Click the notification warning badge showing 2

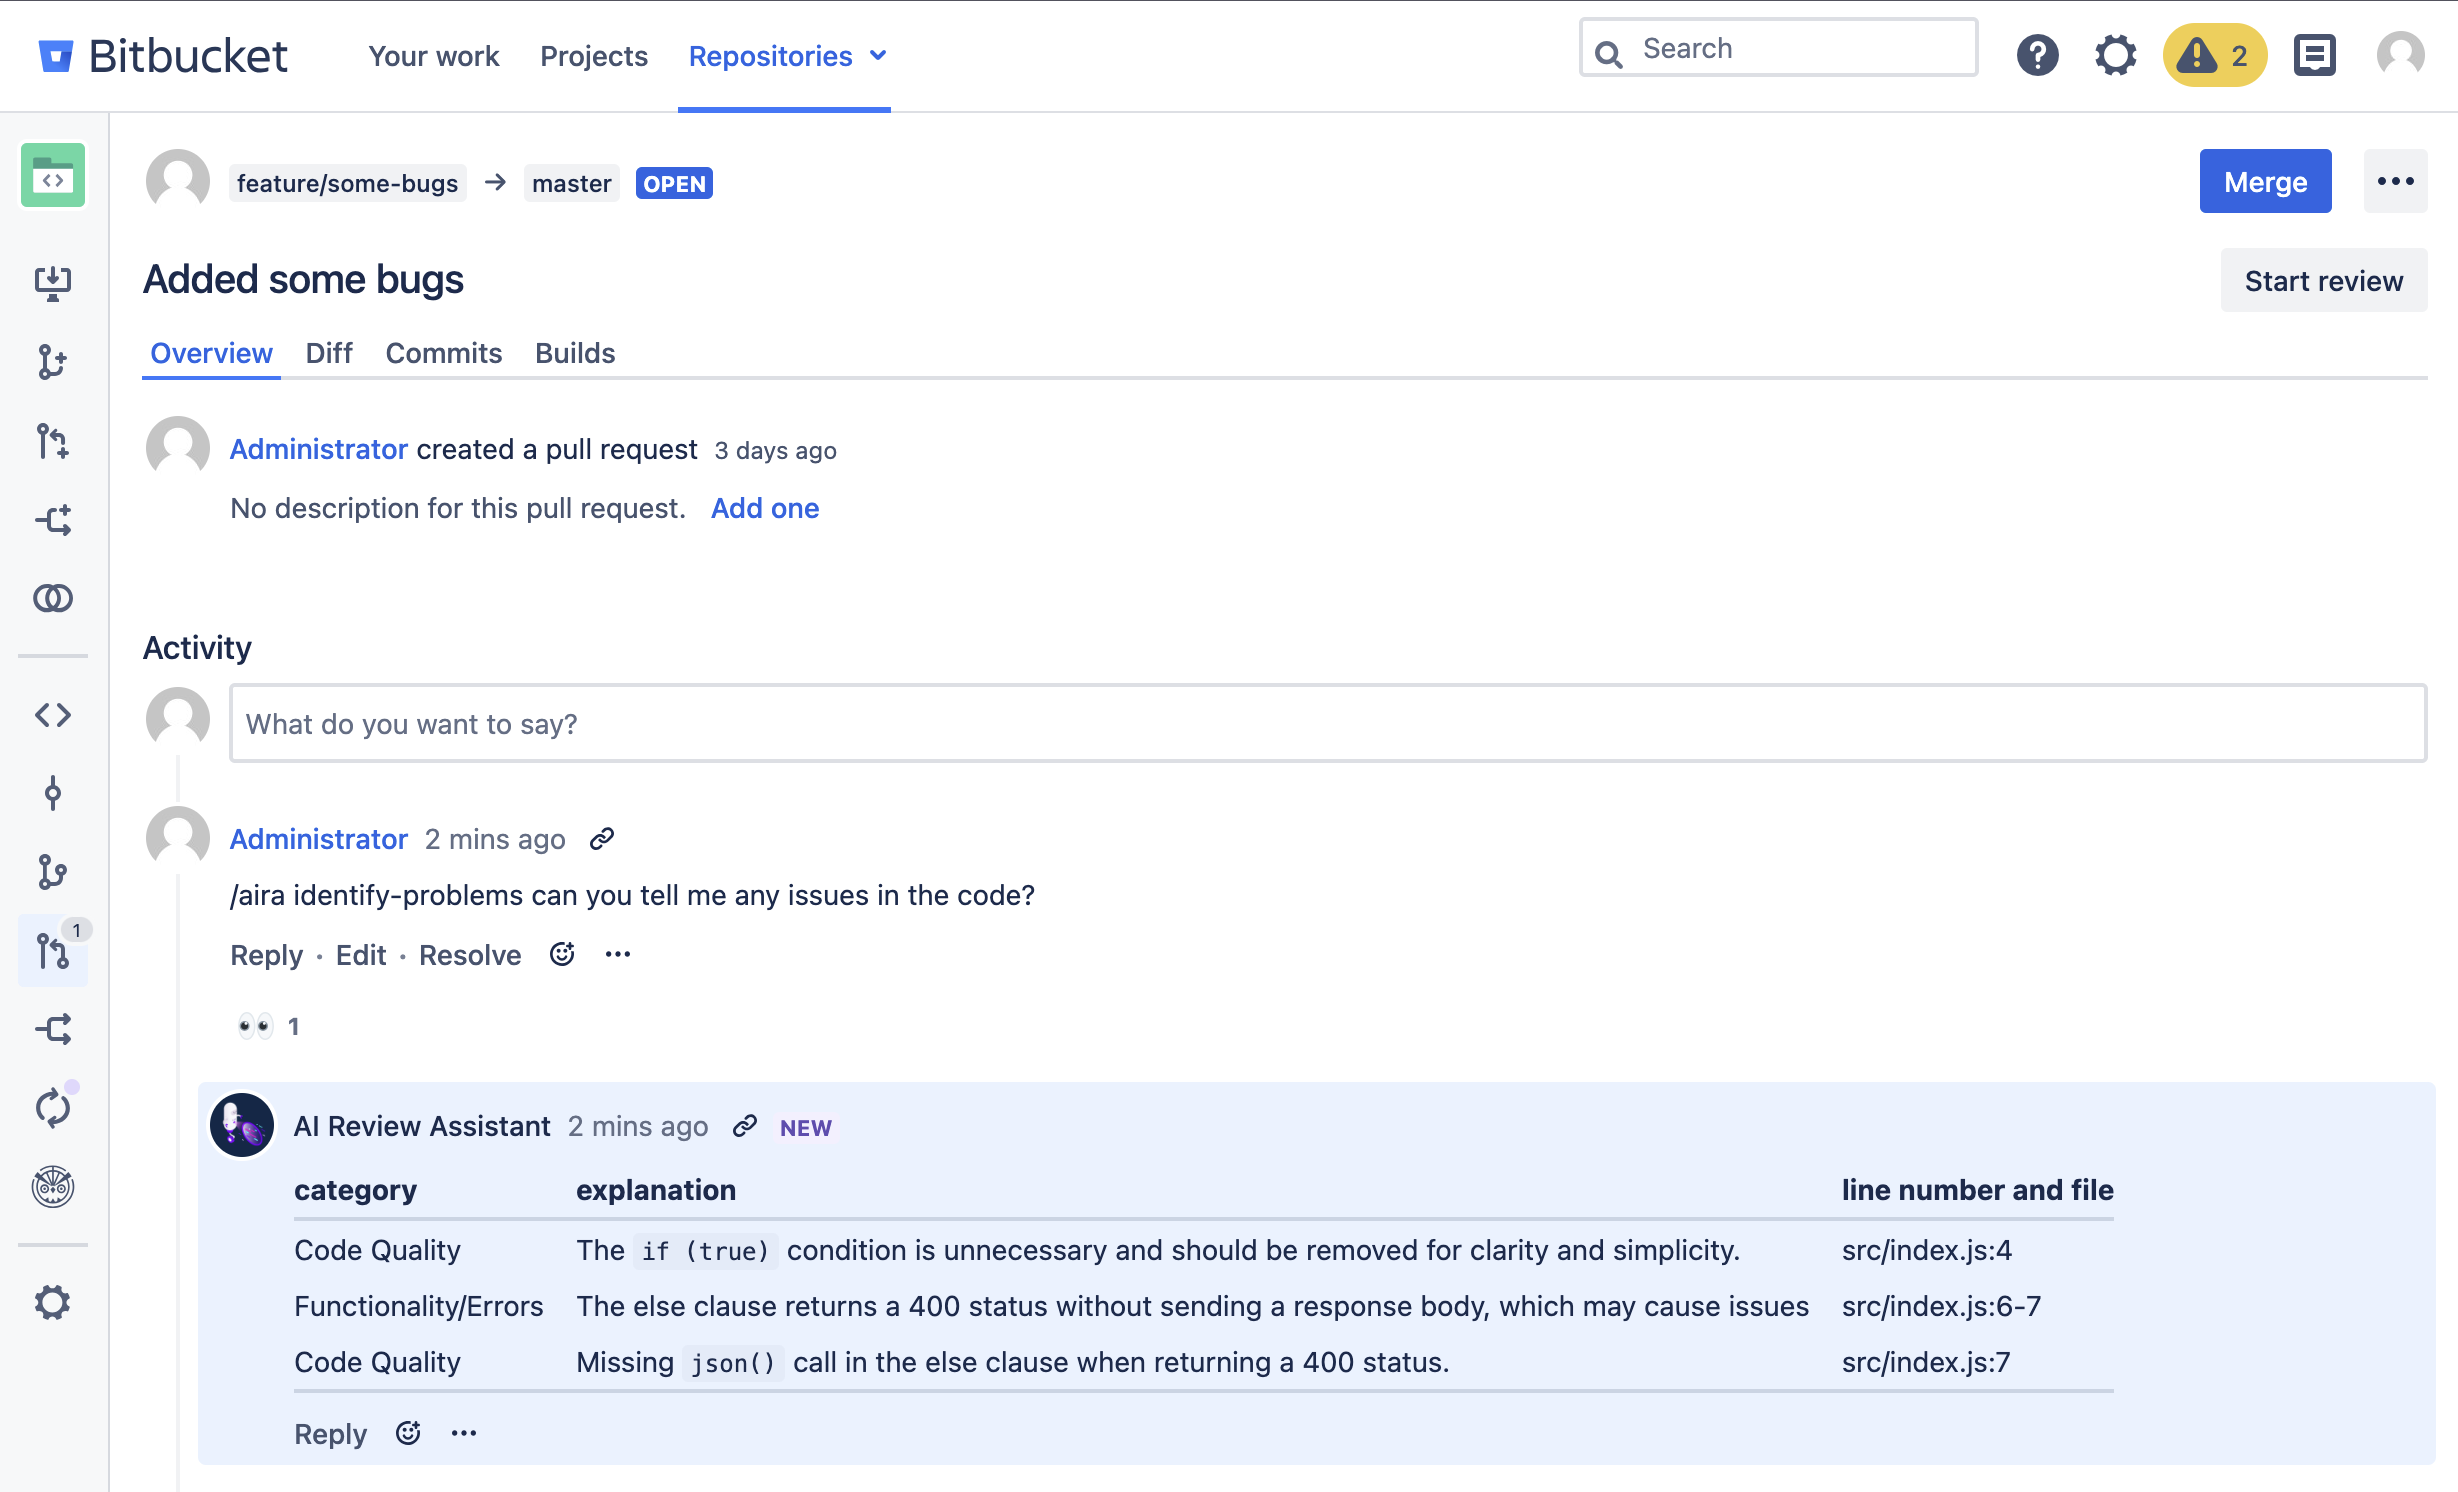click(2214, 57)
